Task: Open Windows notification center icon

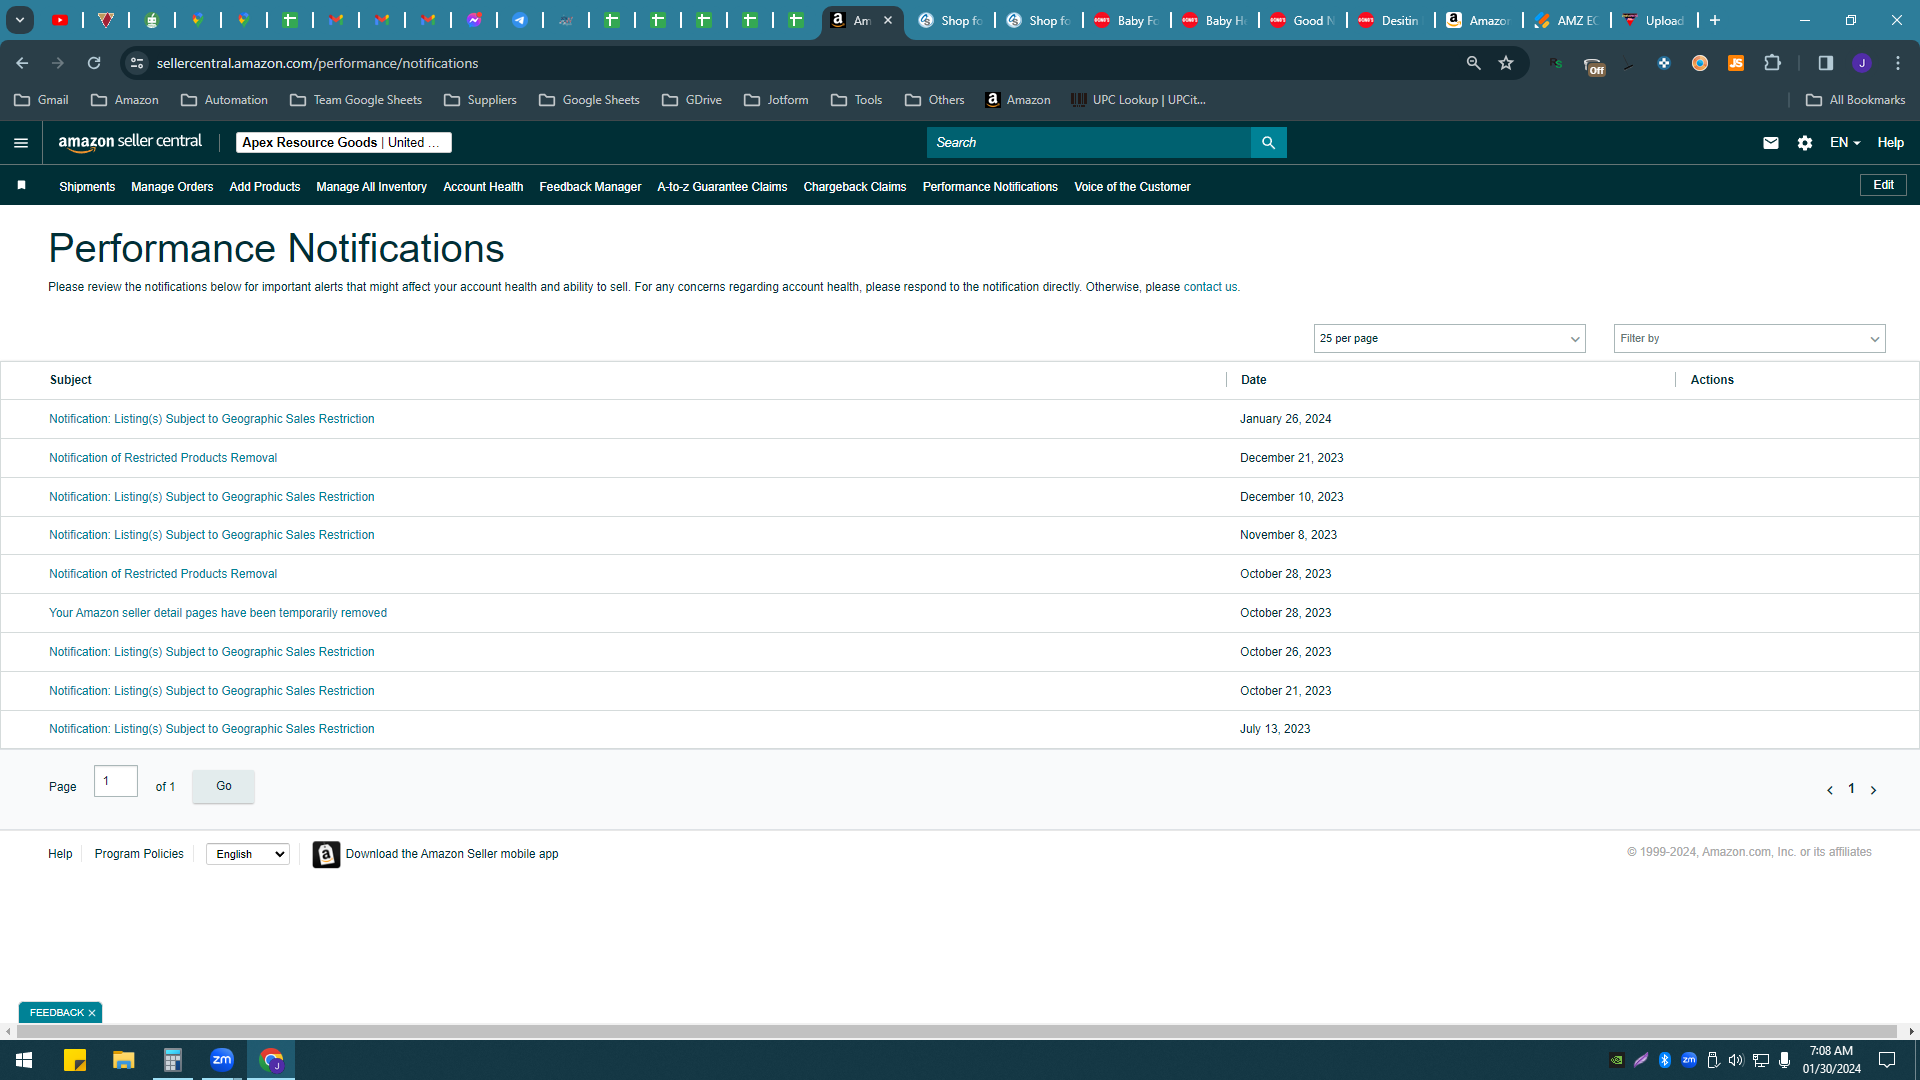Action: 1887,1060
